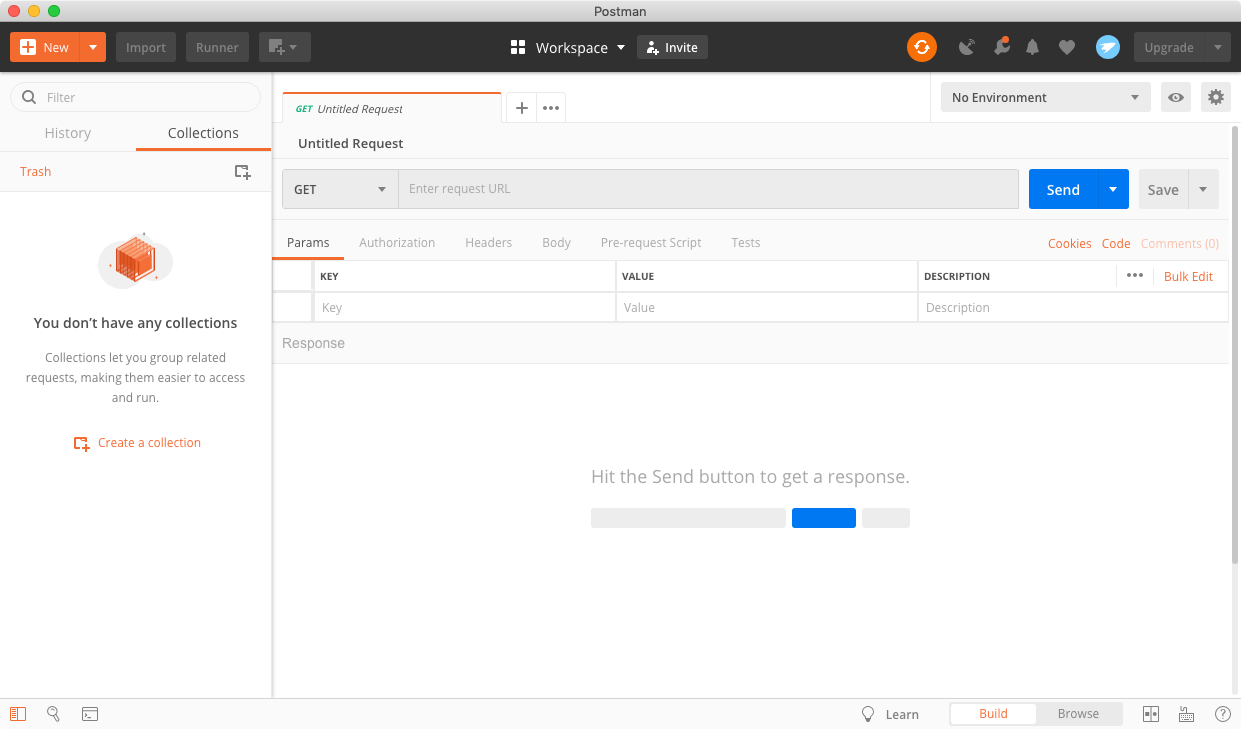The image size is (1241, 729).
Task: Click the help question mark icon
Action: [x=1222, y=714]
